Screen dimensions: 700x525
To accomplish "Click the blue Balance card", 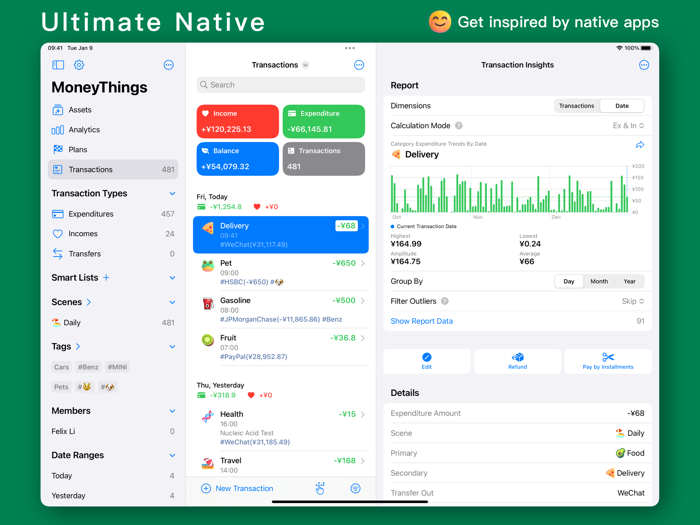I will pyautogui.click(x=238, y=159).
